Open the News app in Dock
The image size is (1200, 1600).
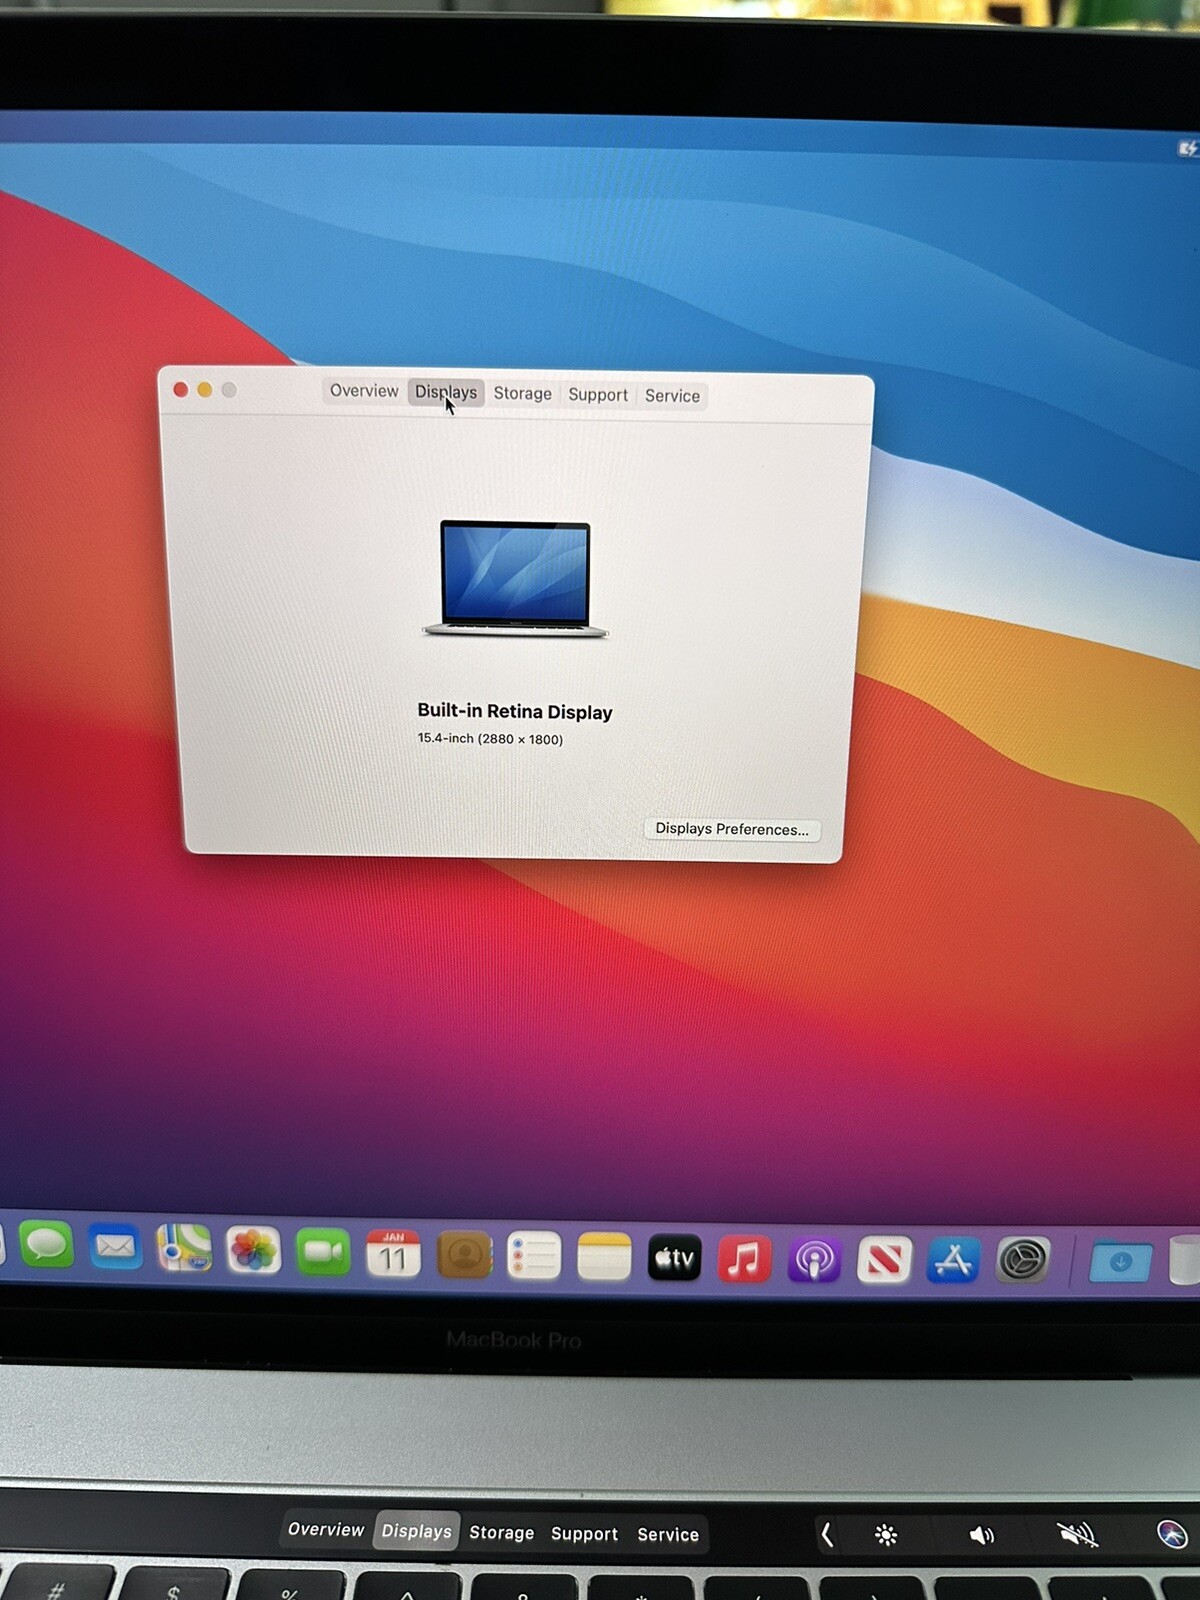click(884, 1260)
